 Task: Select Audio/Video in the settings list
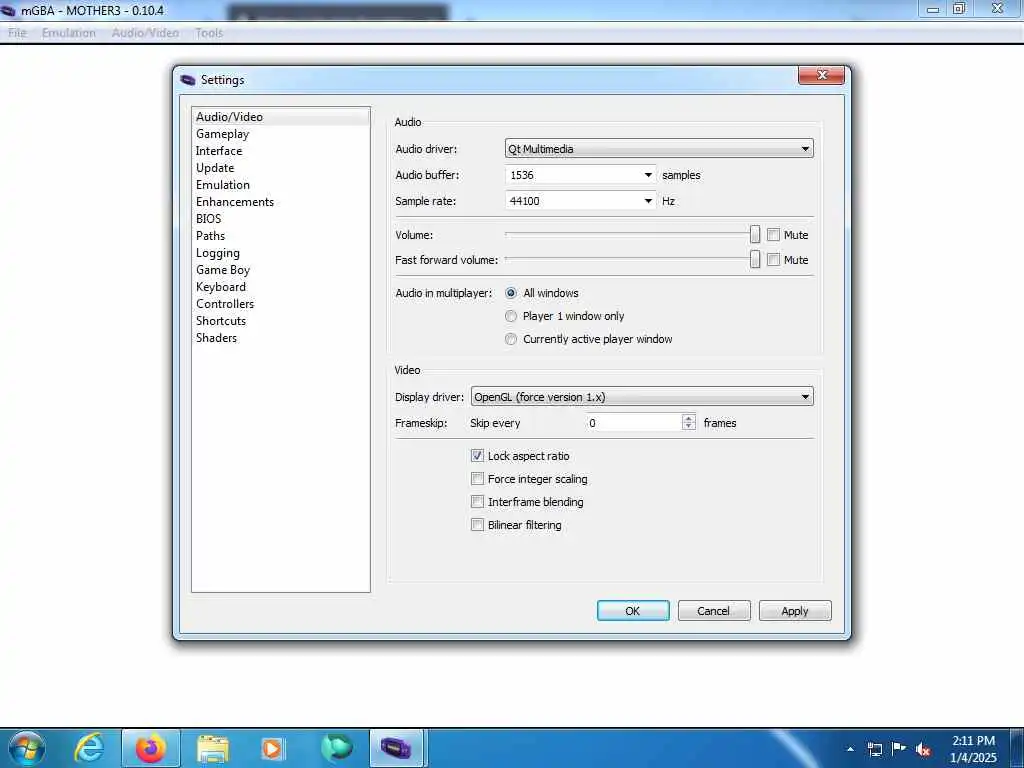pyautogui.click(x=281, y=117)
